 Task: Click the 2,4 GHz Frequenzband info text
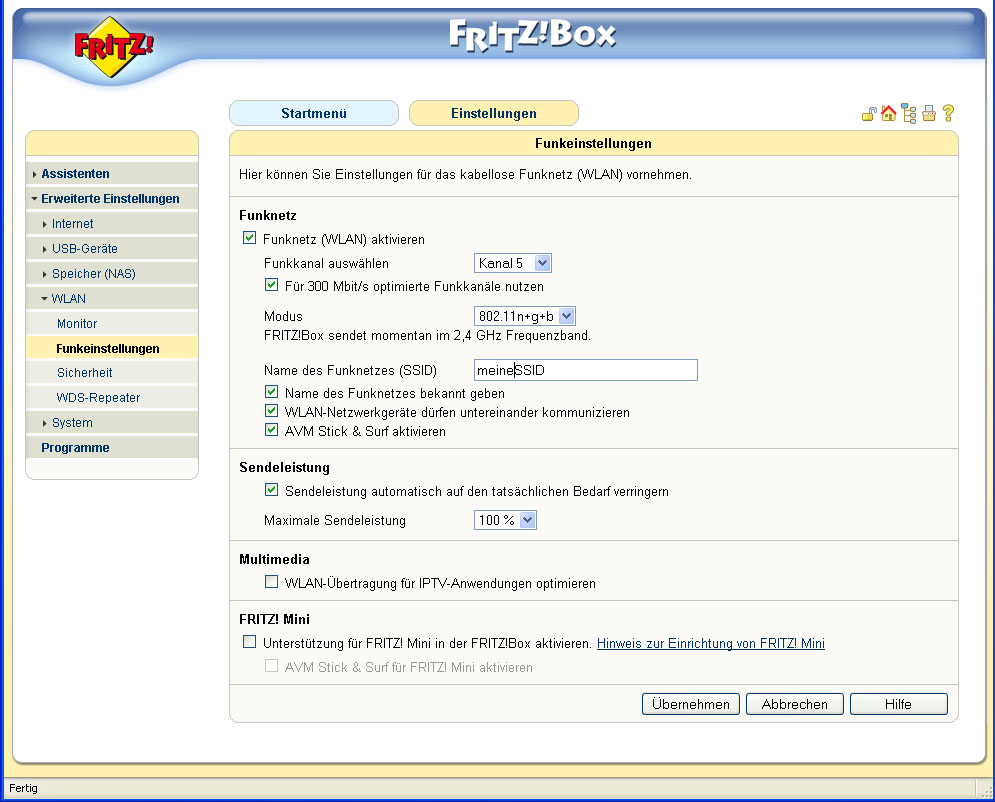pyautogui.click(x=427, y=336)
